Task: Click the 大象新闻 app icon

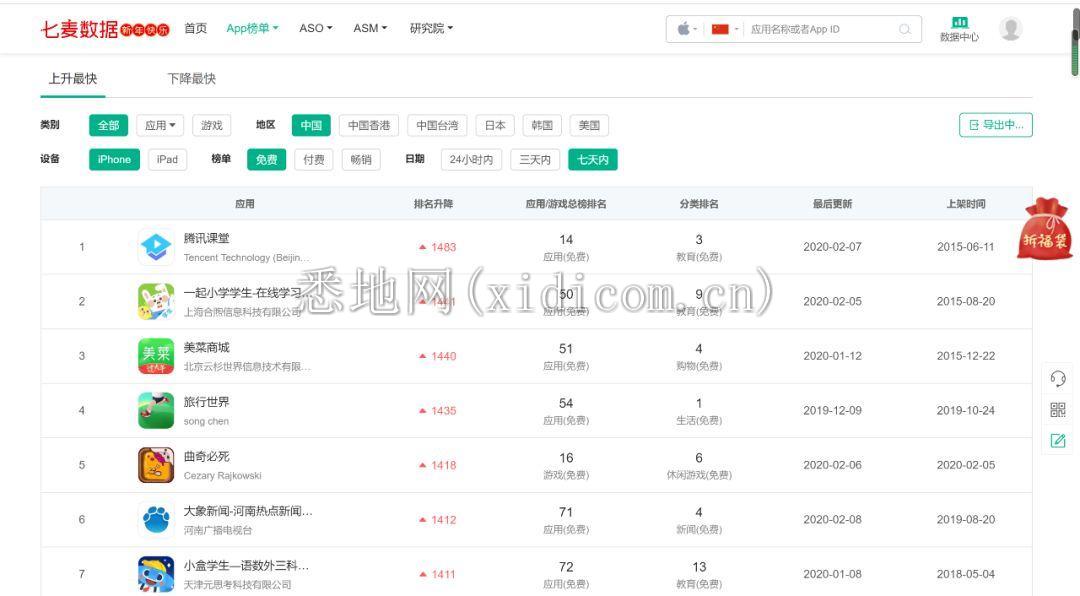Action: click(156, 520)
